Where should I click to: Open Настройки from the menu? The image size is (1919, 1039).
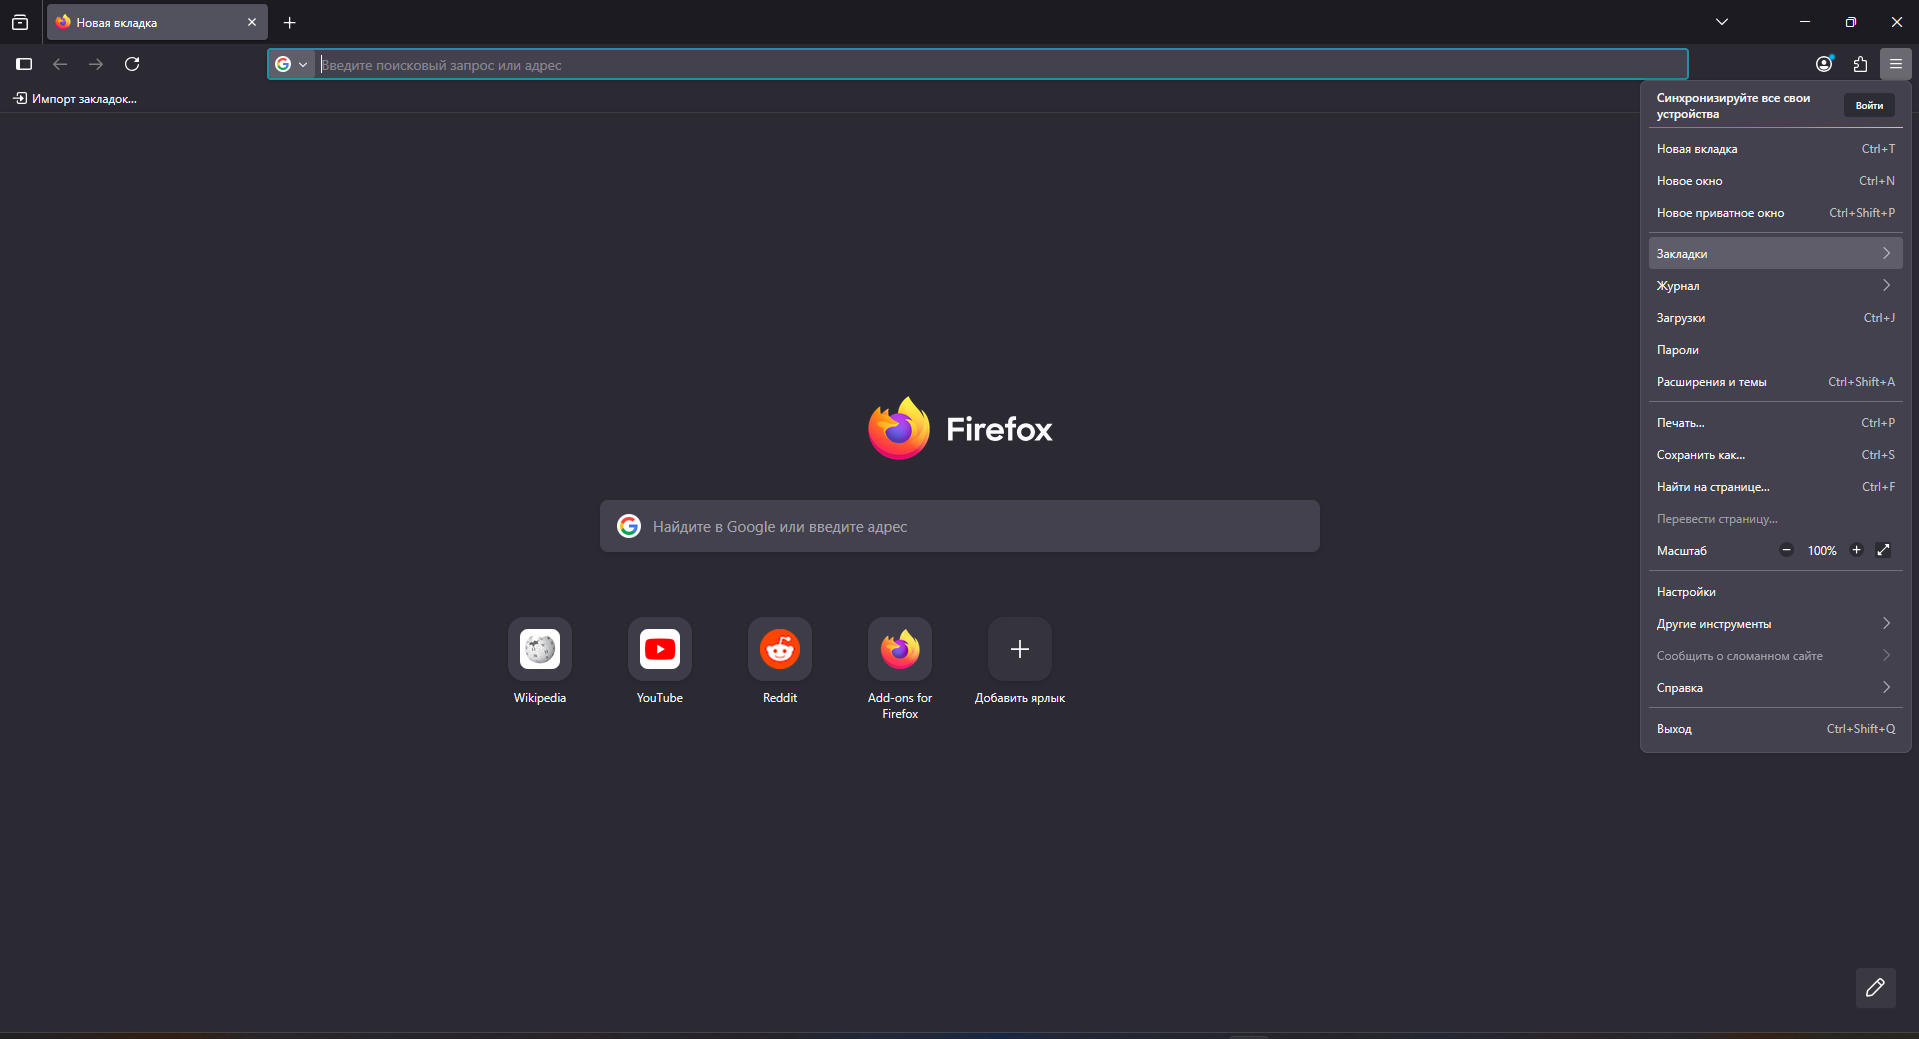(x=1776, y=592)
